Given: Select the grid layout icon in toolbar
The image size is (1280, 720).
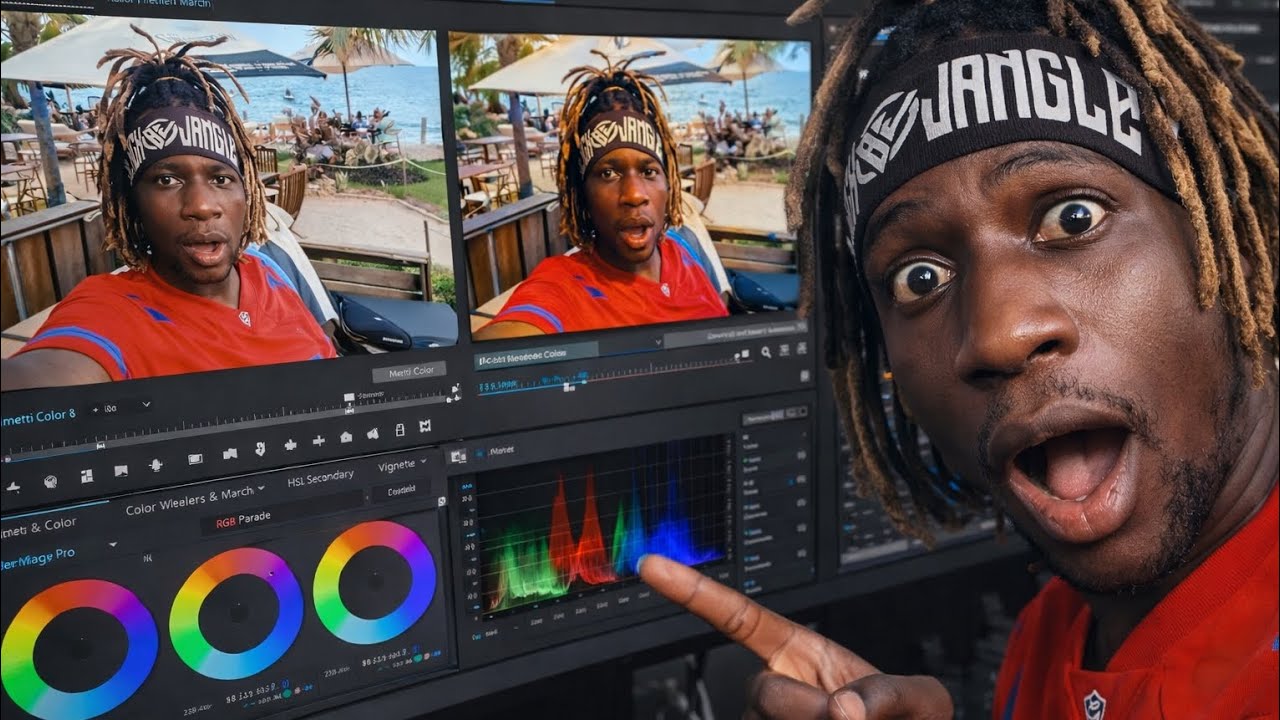Looking at the screenshot, I should (x=86, y=476).
